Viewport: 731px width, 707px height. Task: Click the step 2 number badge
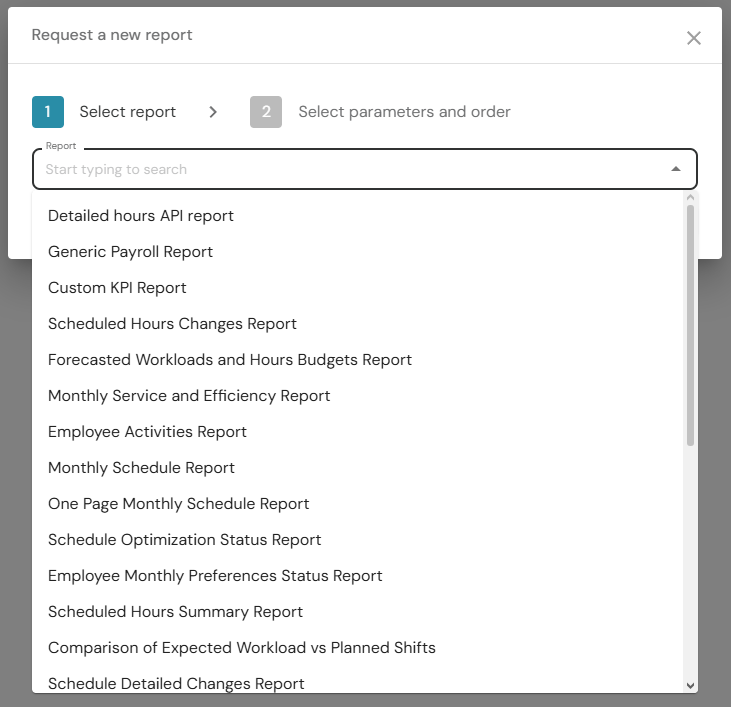pyautogui.click(x=266, y=112)
